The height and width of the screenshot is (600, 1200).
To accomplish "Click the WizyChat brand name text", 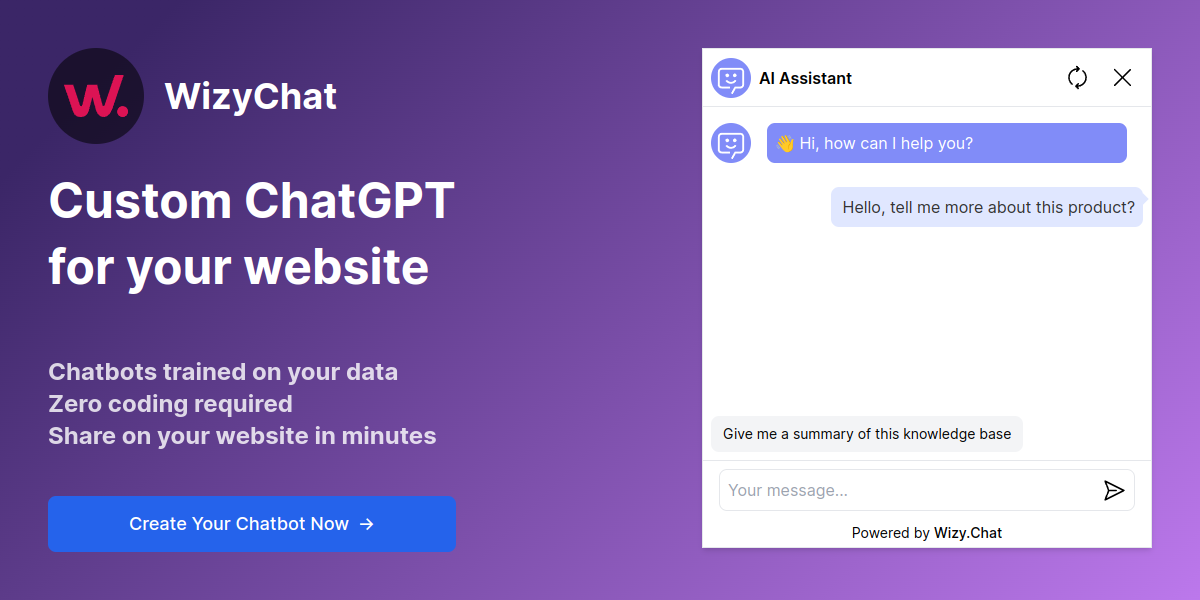I will click(251, 96).
